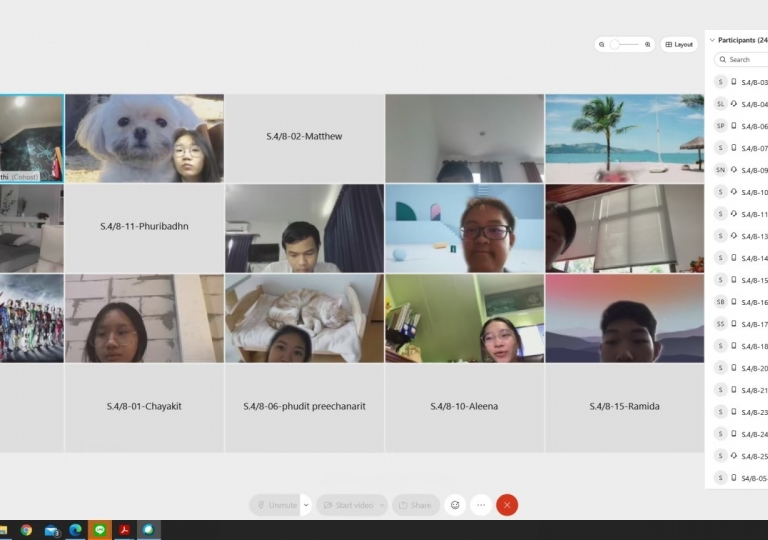Image resolution: width=768 pixels, height=540 pixels.
Task: Zoom out the video grid with the minus magnifier
Action: 601,45
